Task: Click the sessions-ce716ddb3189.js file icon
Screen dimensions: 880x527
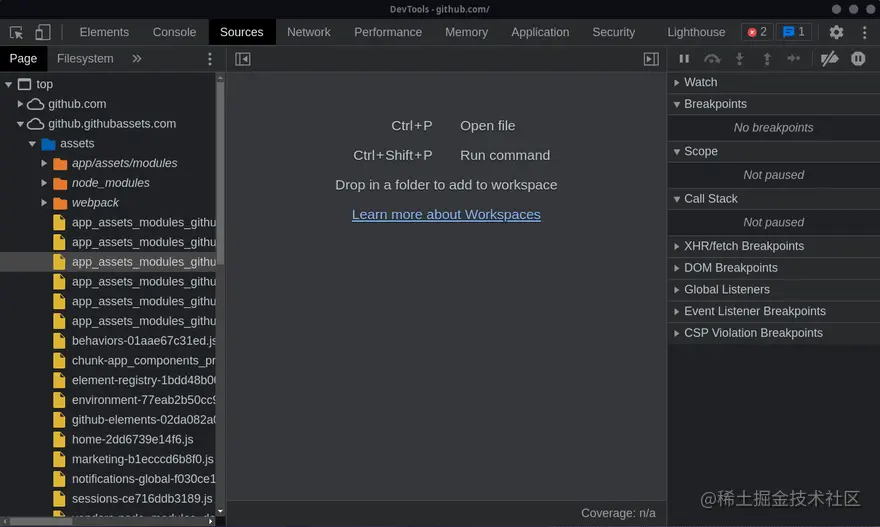Action: tap(59, 498)
